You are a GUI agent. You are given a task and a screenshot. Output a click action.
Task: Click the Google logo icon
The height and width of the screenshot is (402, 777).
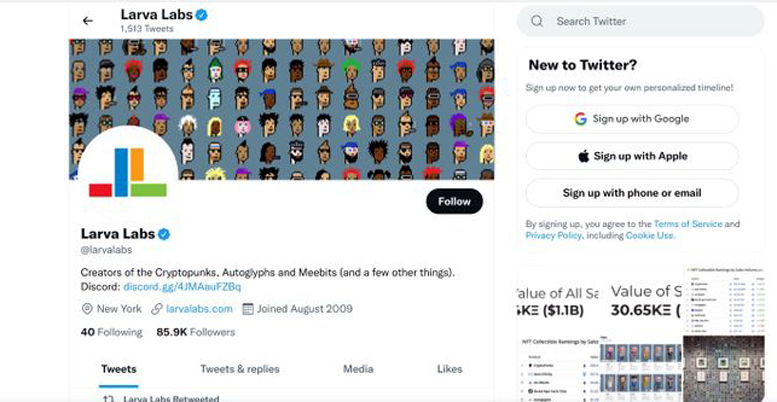(580, 119)
